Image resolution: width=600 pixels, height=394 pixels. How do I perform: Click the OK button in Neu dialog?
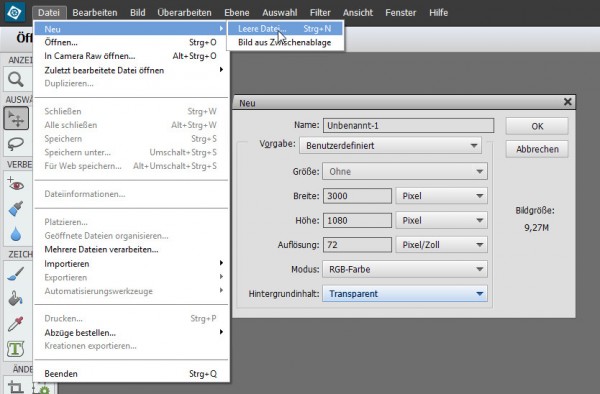point(537,126)
